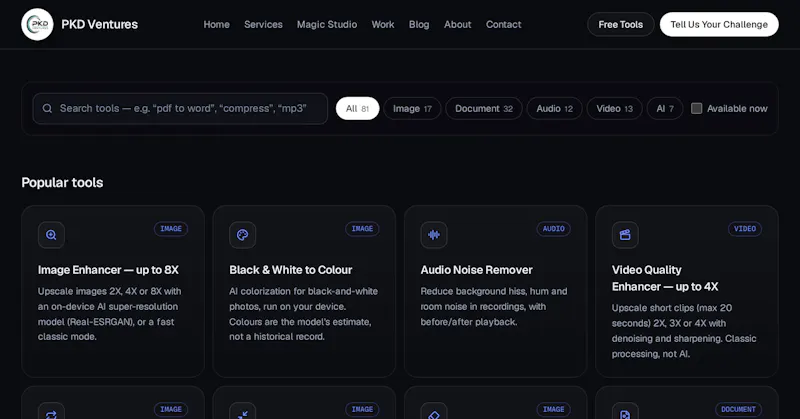Open the Services navigation link
Screen dimensions: 800x419
(x=263, y=24)
